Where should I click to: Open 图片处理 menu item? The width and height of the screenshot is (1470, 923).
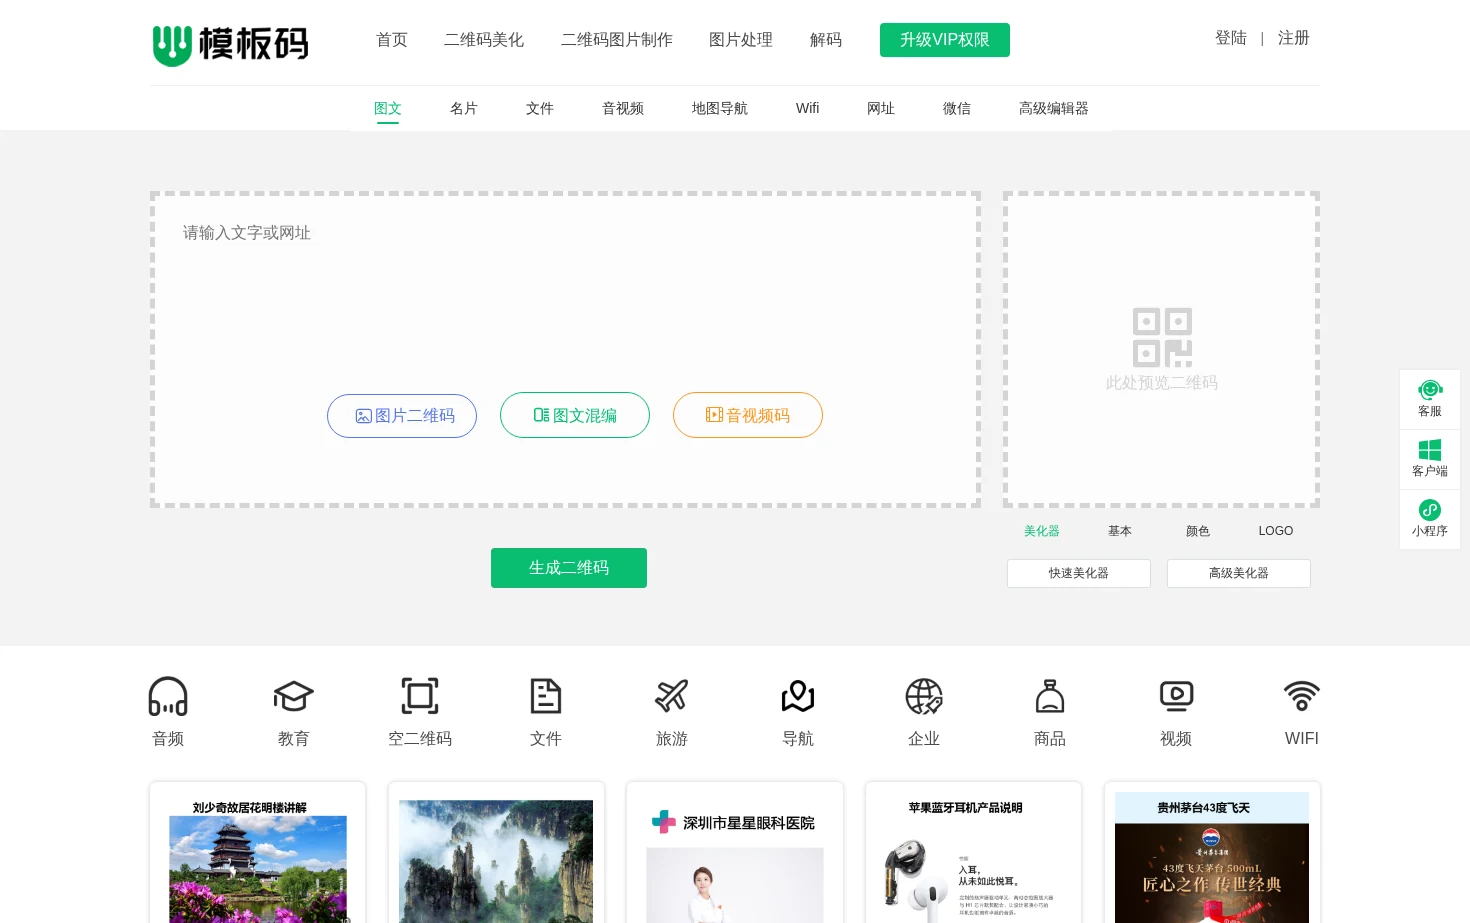tap(741, 40)
